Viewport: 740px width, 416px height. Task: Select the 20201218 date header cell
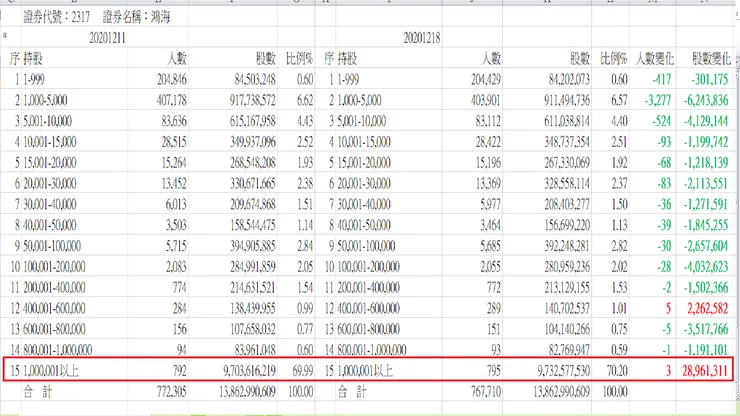[421, 38]
